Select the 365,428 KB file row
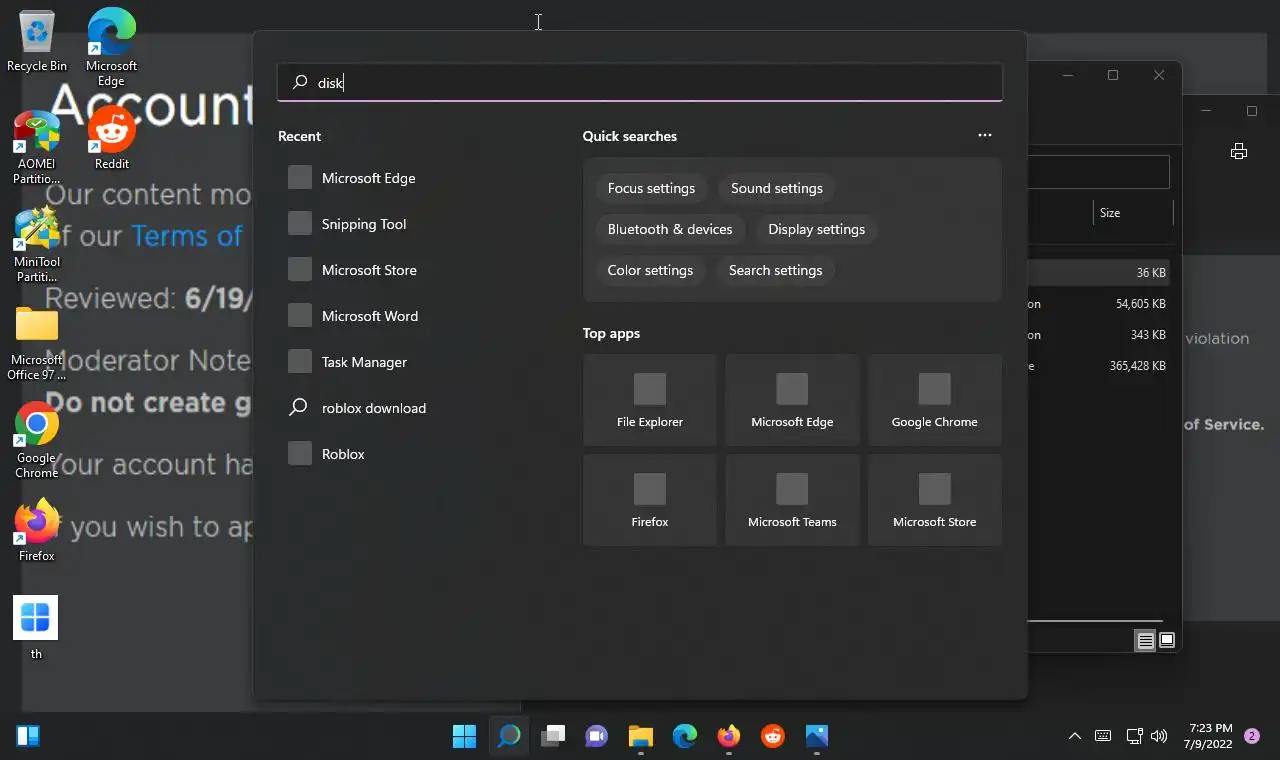Screen dimensions: 1280x760 tap(1099, 366)
